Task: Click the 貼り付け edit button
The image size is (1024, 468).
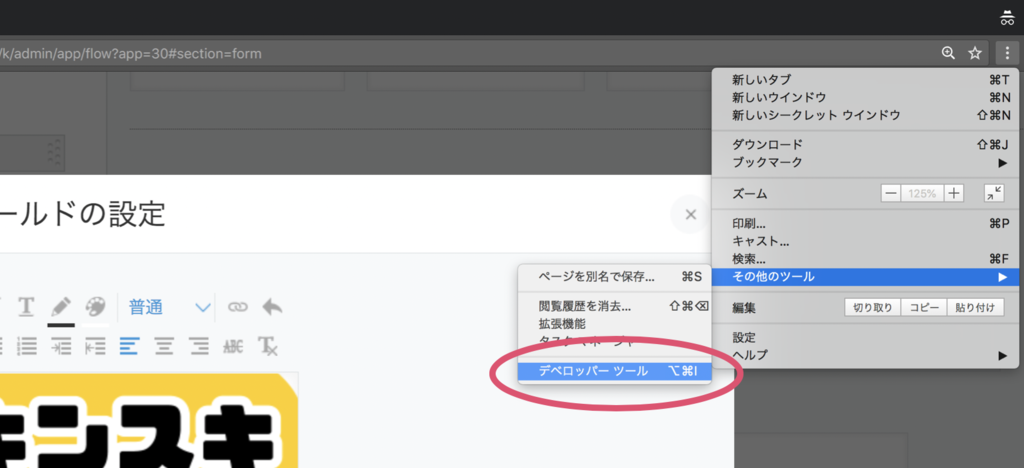Action: click(x=976, y=307)
